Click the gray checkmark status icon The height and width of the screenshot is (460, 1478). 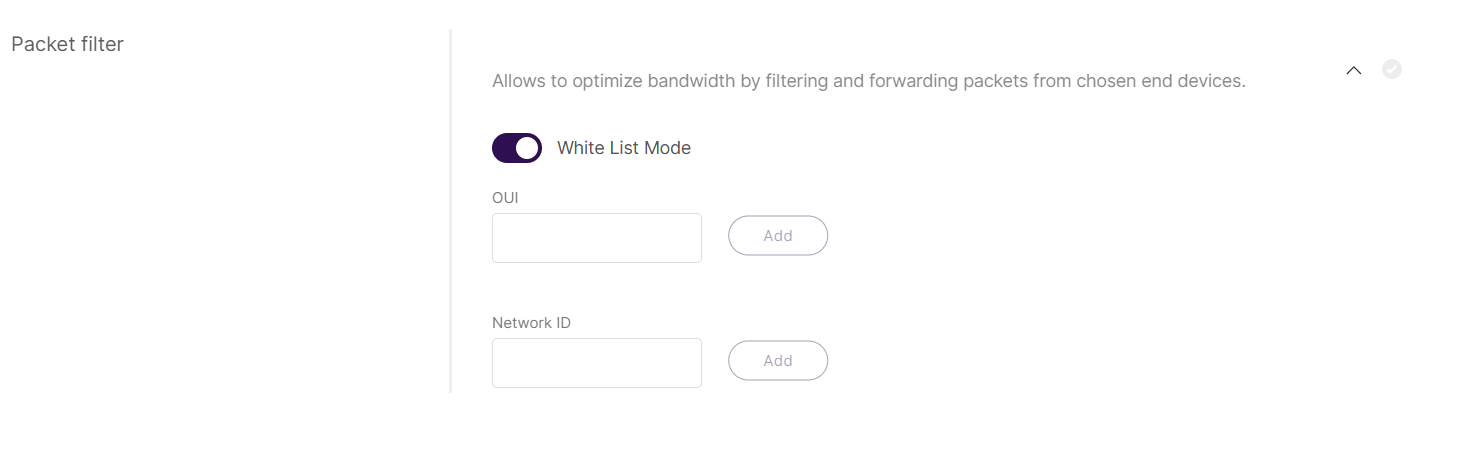coord(1392,69)
